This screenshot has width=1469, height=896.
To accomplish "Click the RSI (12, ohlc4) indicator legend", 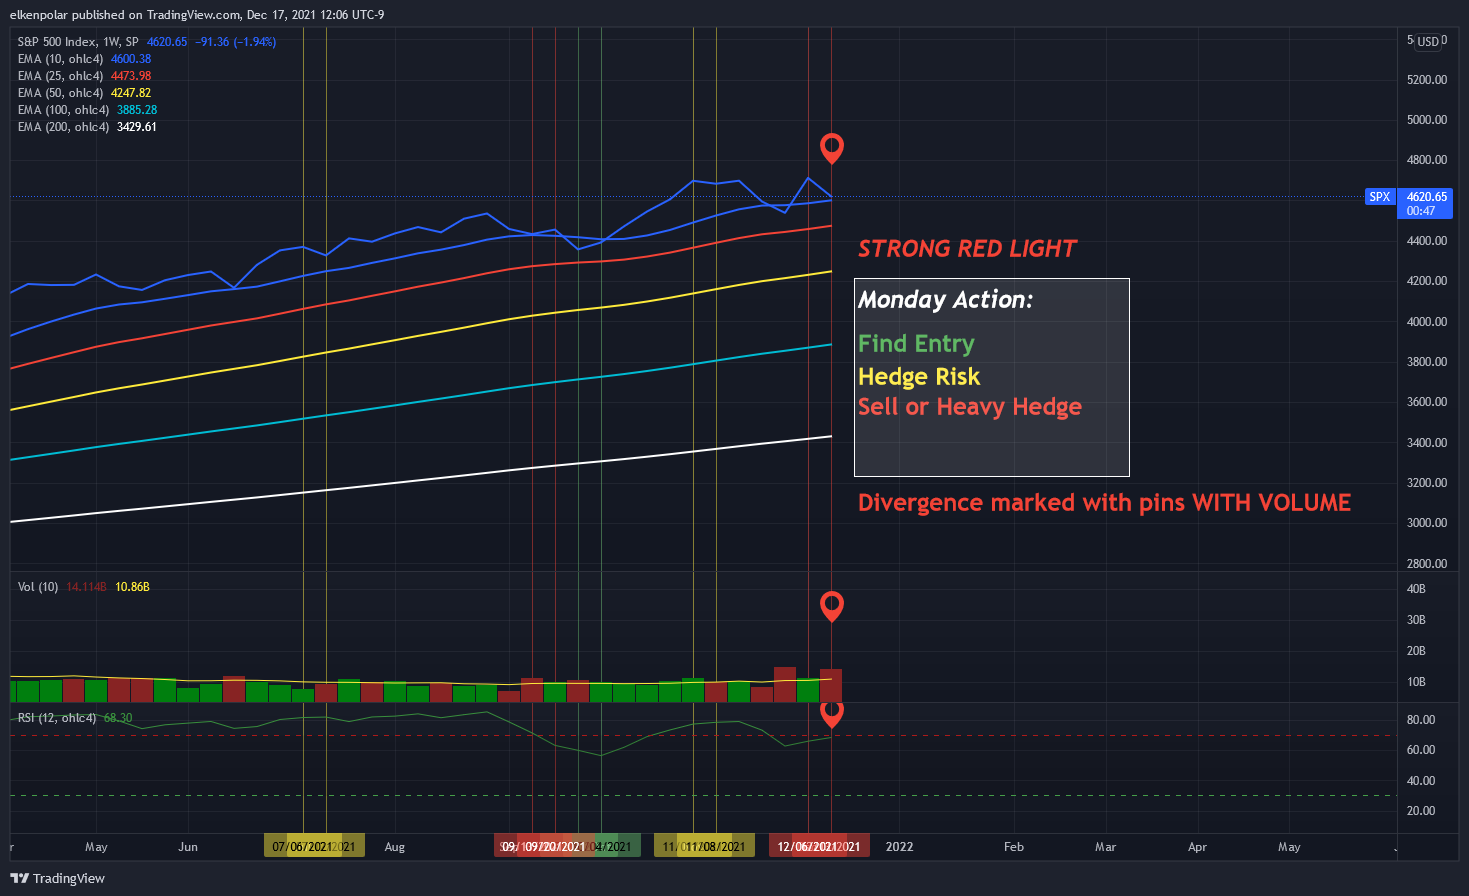I will 57,718.
